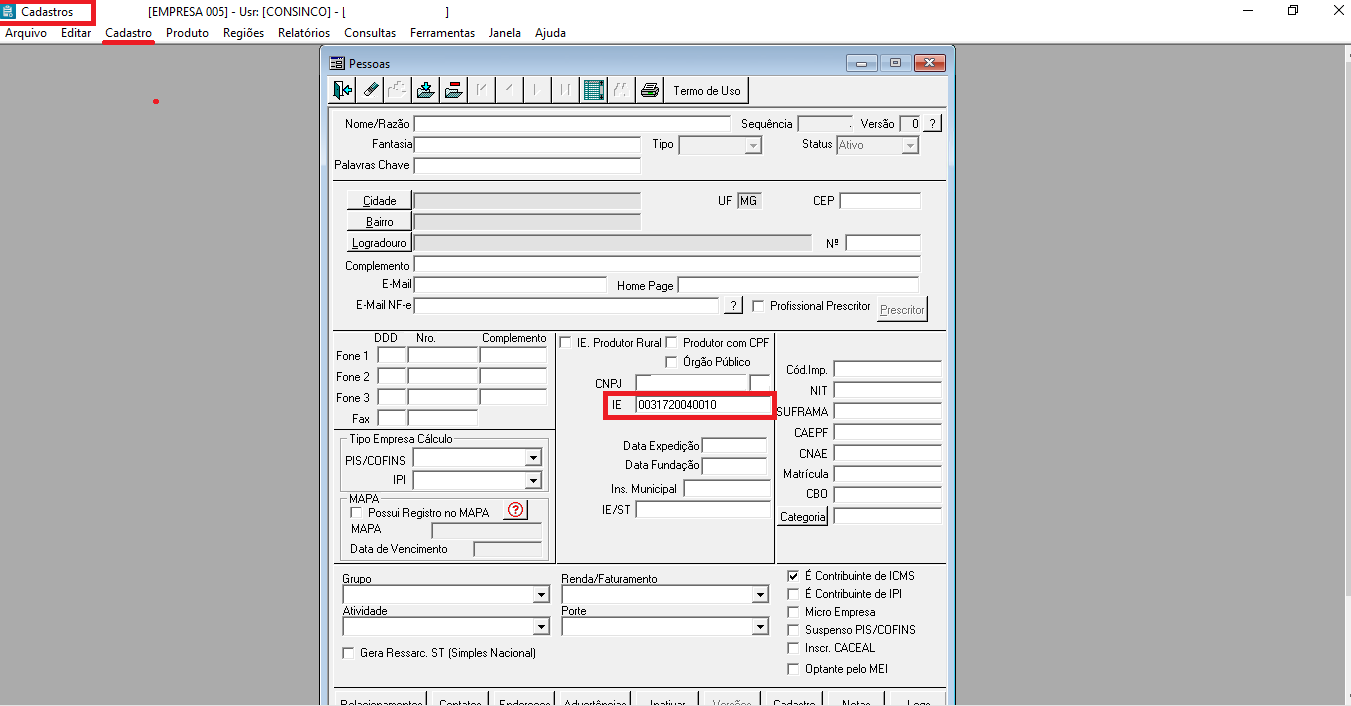The image size is (1351, 706).
Task: Expand the Renda/Faturamento dropdown
Action: (759, 595)
